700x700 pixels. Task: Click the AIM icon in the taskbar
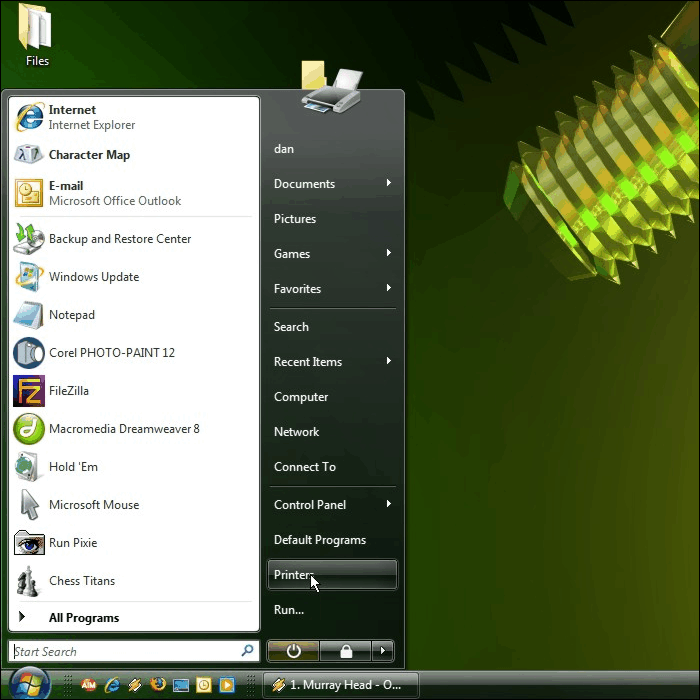88,685
